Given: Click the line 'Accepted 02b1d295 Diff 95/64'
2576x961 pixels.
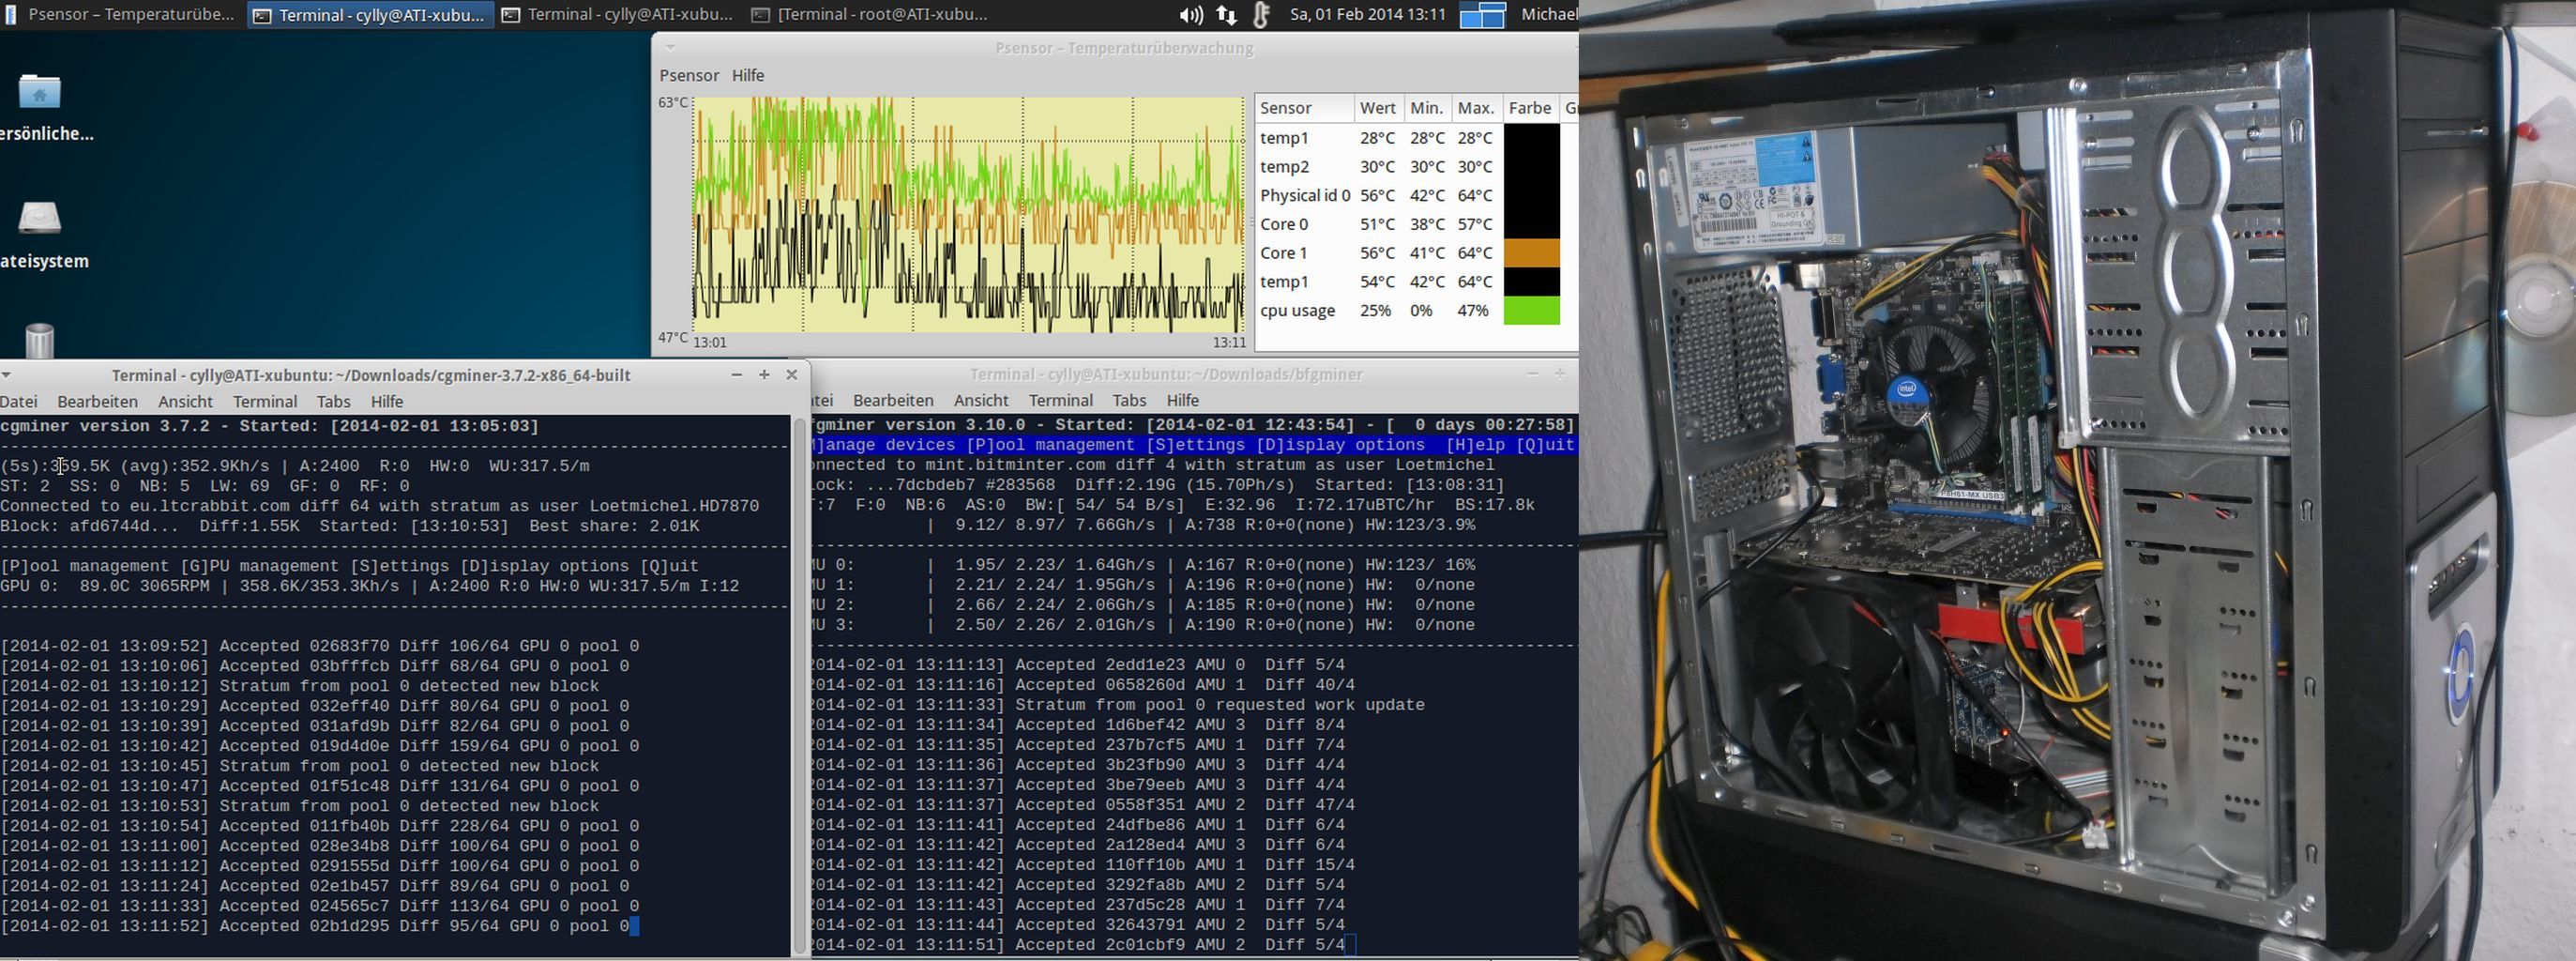Looking at the screenshot, I should click(x=320, y=926).
